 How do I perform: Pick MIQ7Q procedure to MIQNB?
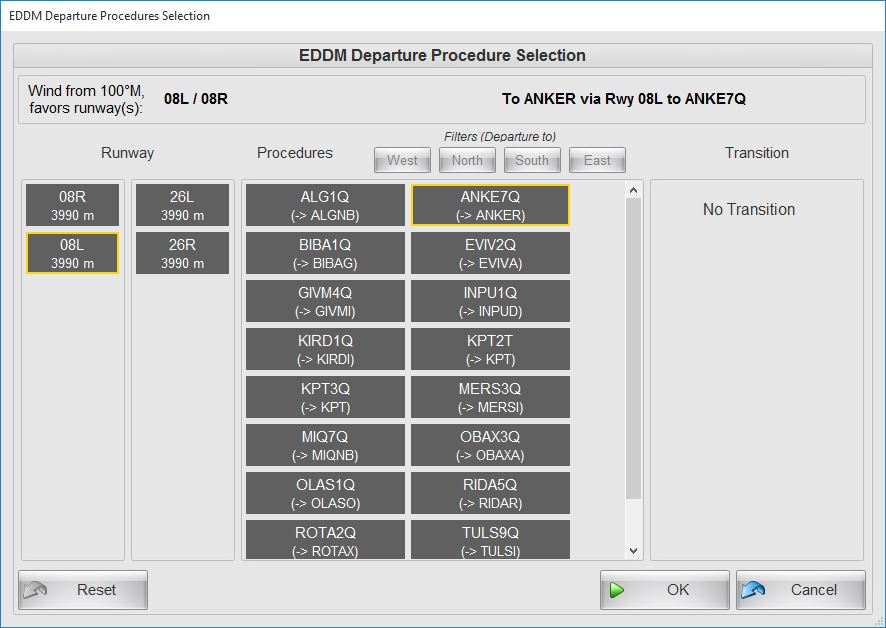pyautogui.click(x=325, y=445)
